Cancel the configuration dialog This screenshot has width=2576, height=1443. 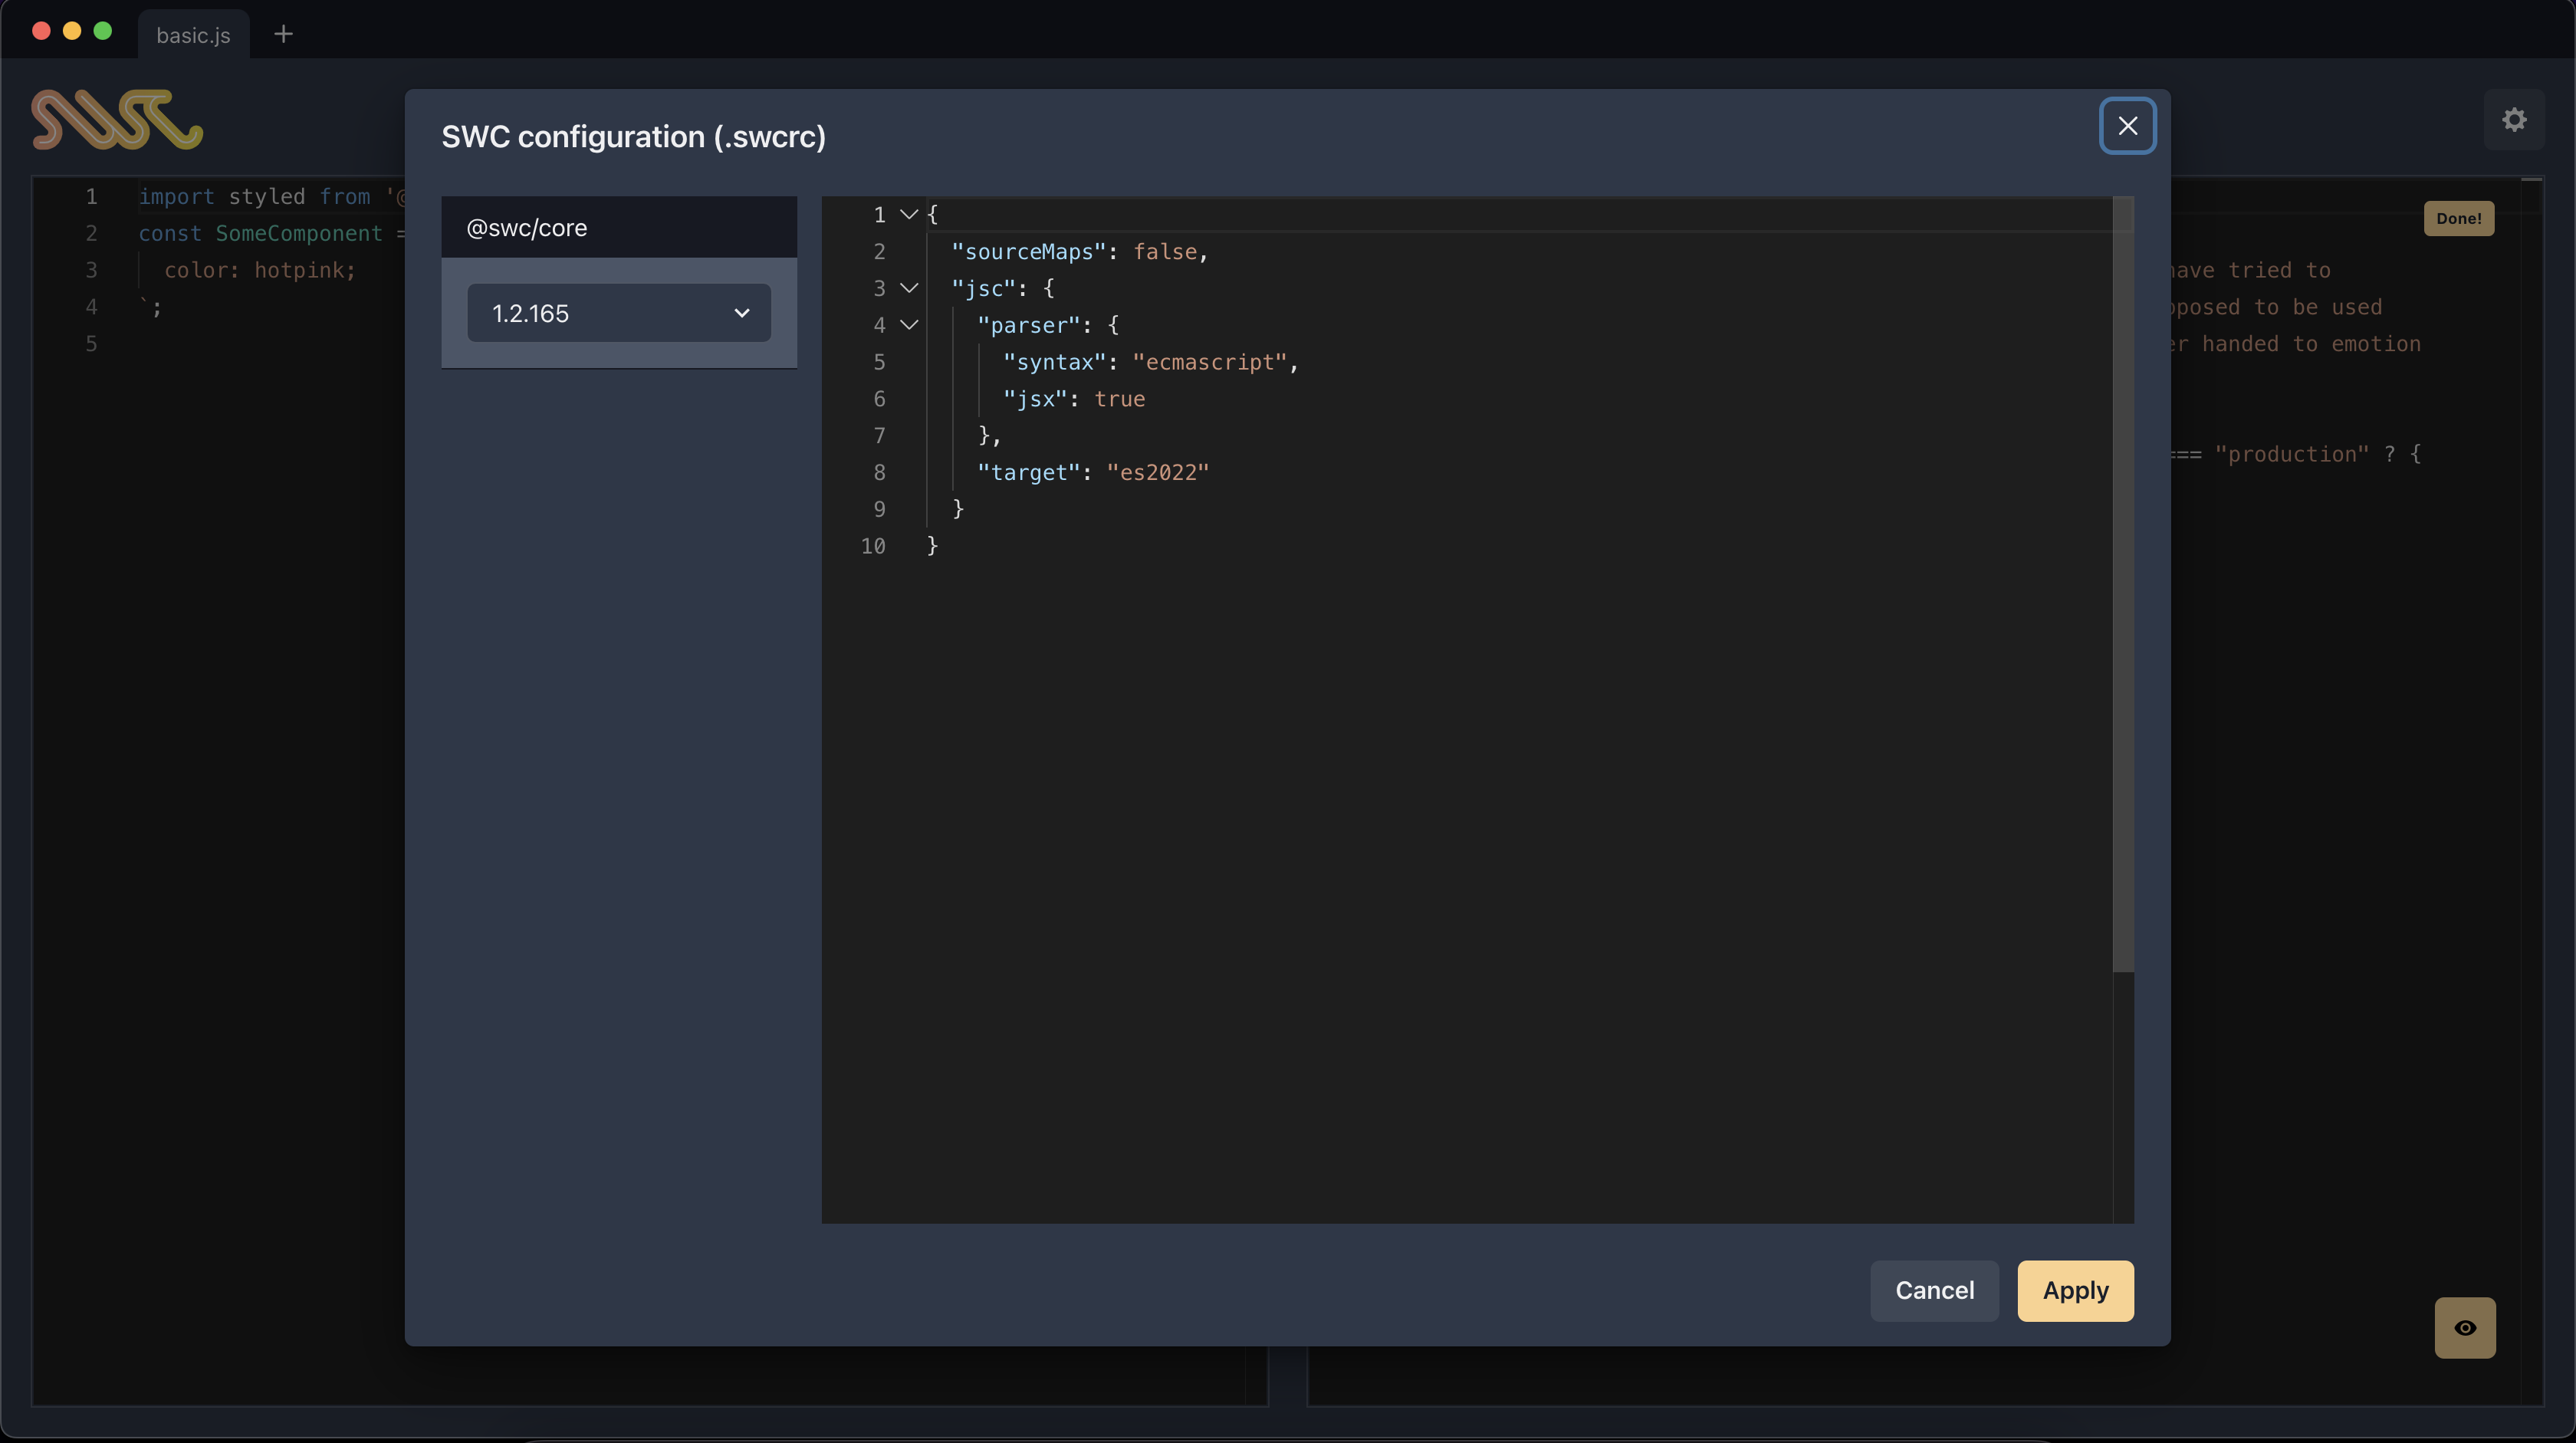(1934, 1290)
